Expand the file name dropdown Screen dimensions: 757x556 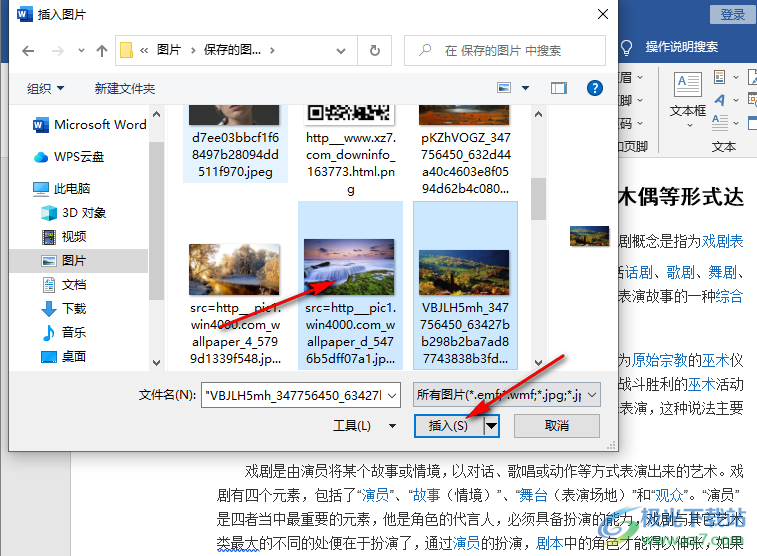(x=393, y=395)
